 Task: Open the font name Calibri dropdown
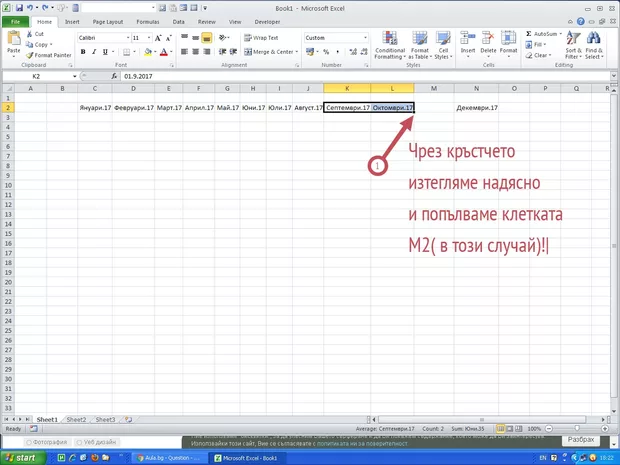point(124,37)
